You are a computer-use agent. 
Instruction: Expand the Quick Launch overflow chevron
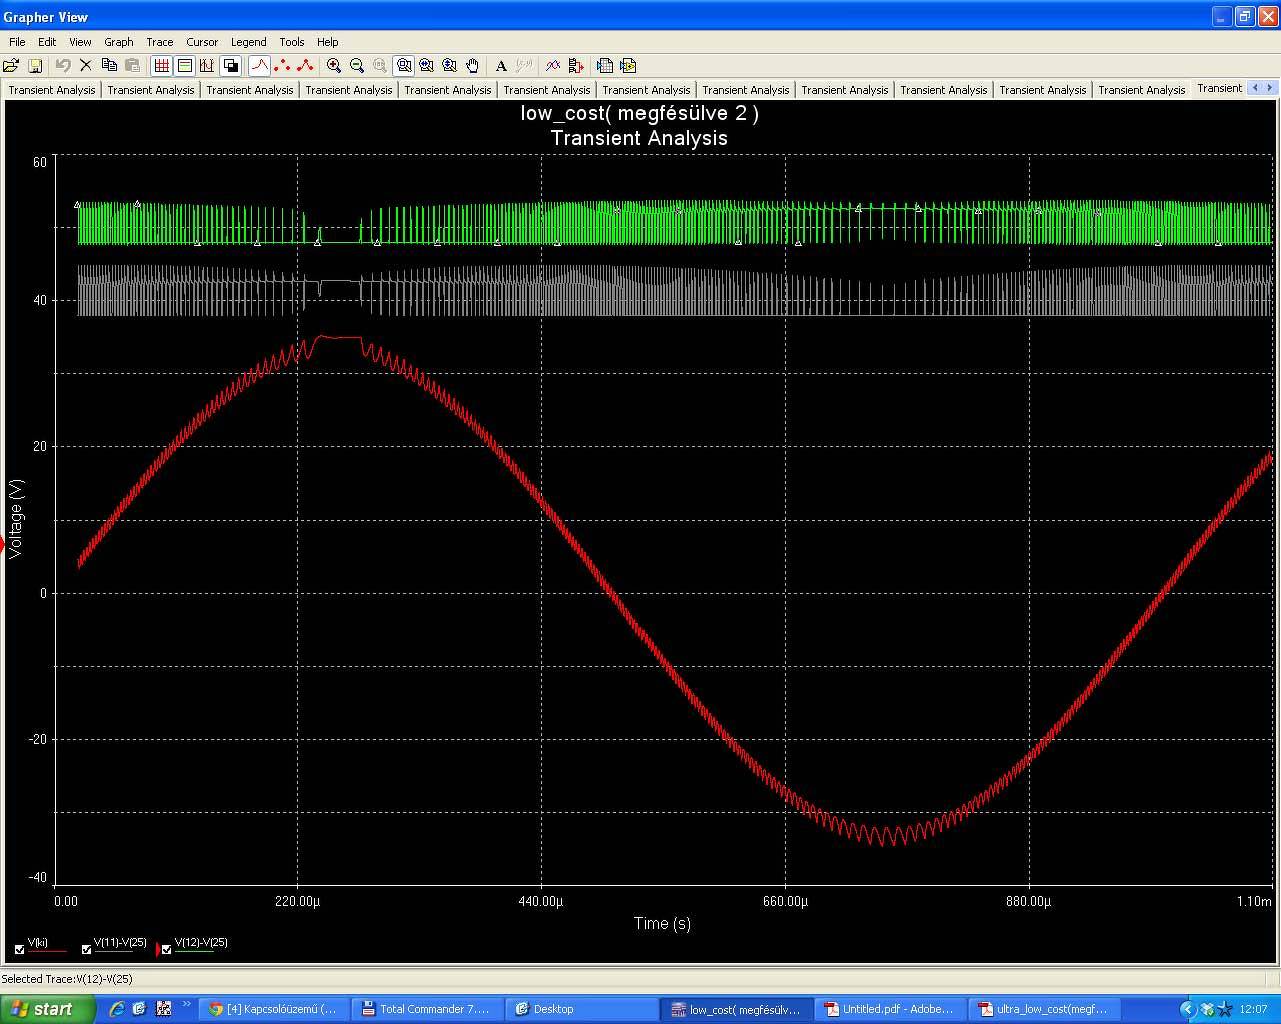tap(186, 1005)
